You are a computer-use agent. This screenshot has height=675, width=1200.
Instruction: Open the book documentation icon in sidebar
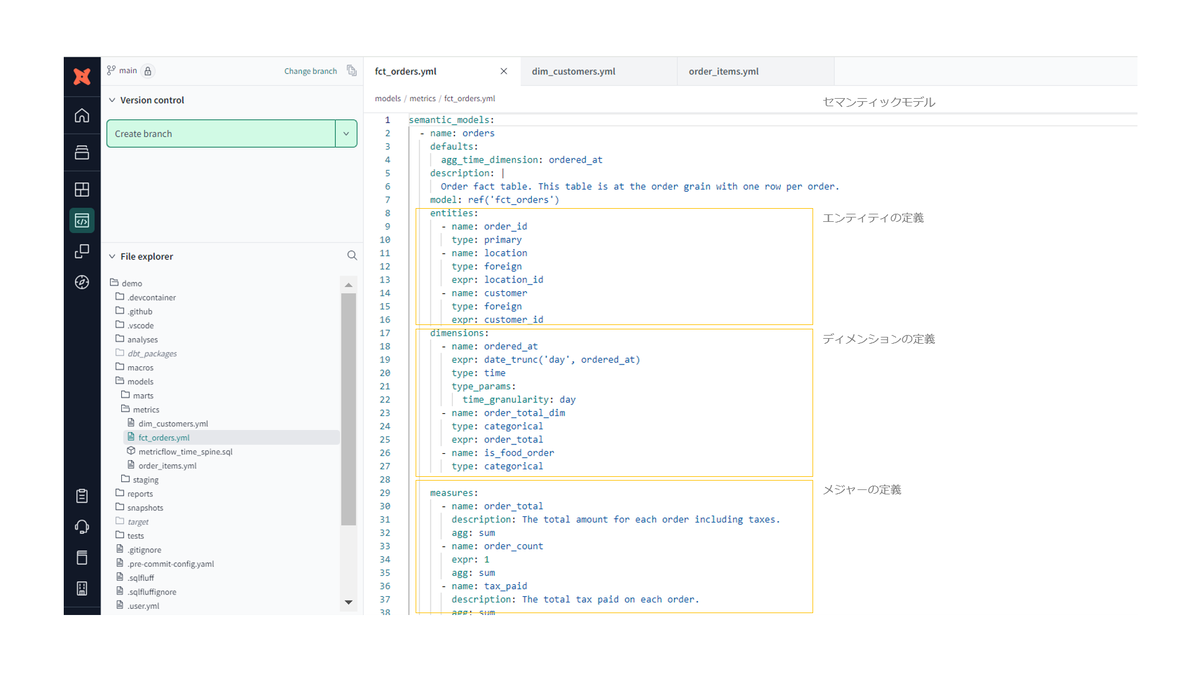(x=82, y=558)
